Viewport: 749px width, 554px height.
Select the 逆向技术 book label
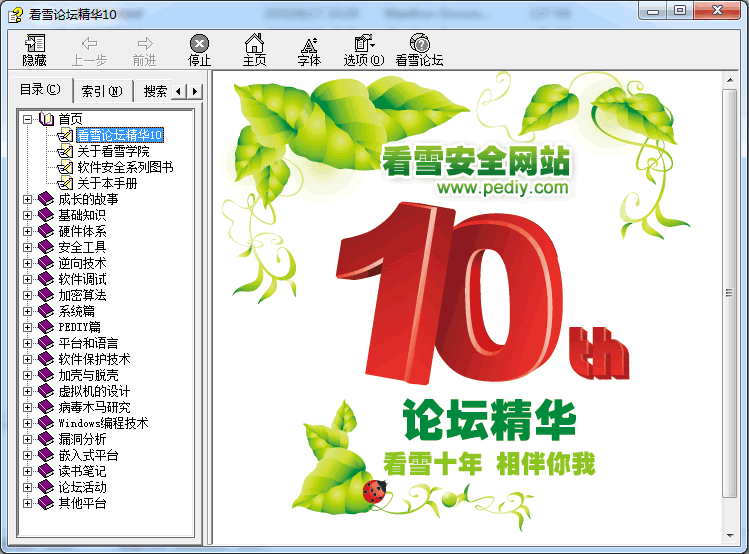tap(82, 263)
